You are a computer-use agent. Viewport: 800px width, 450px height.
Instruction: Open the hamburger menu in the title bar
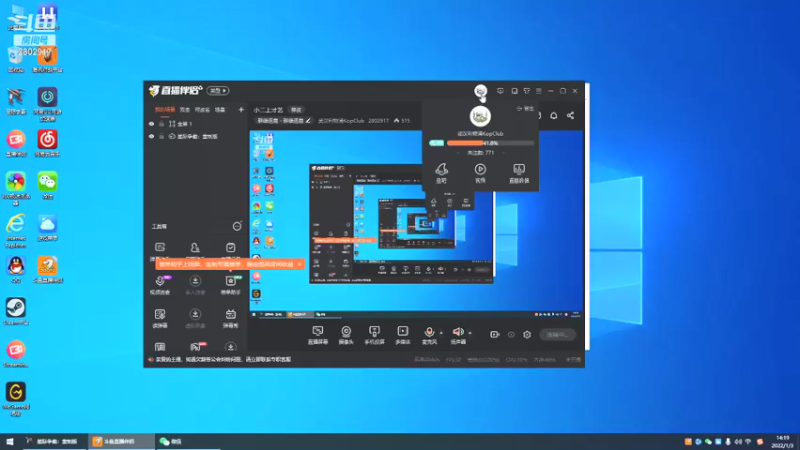[539, 91]
